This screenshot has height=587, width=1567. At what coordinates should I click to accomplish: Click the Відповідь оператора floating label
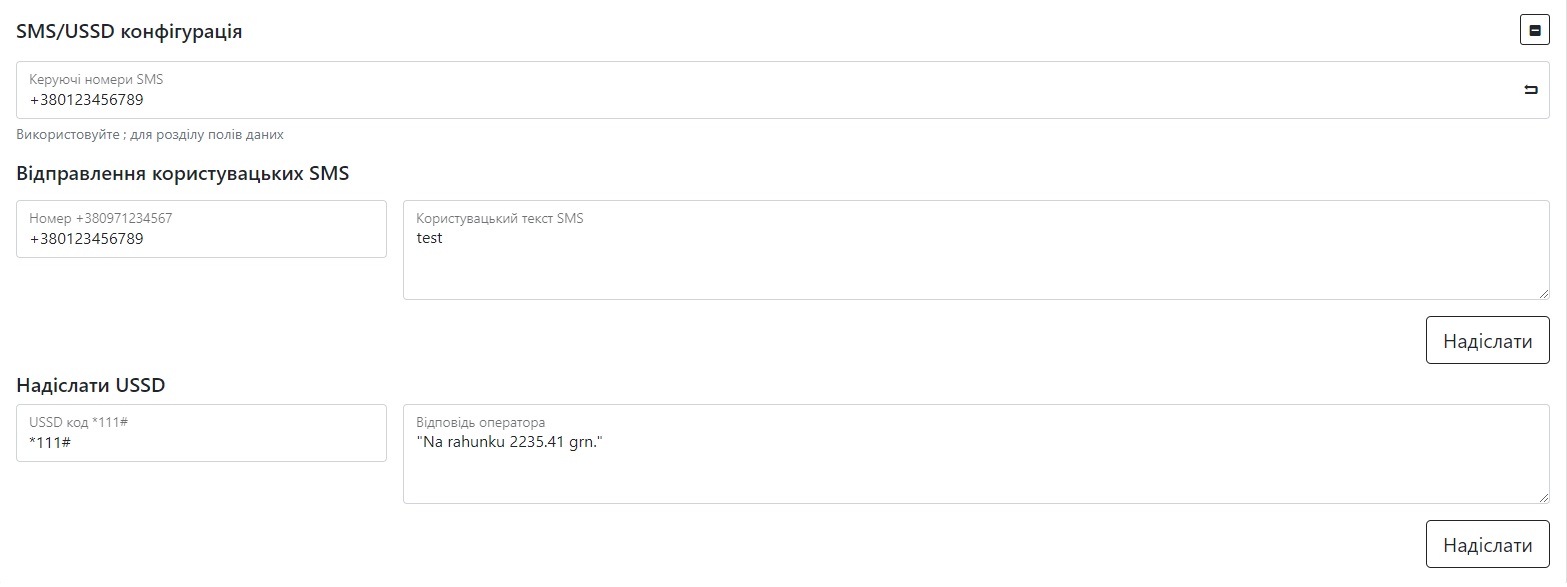[480, 422]
